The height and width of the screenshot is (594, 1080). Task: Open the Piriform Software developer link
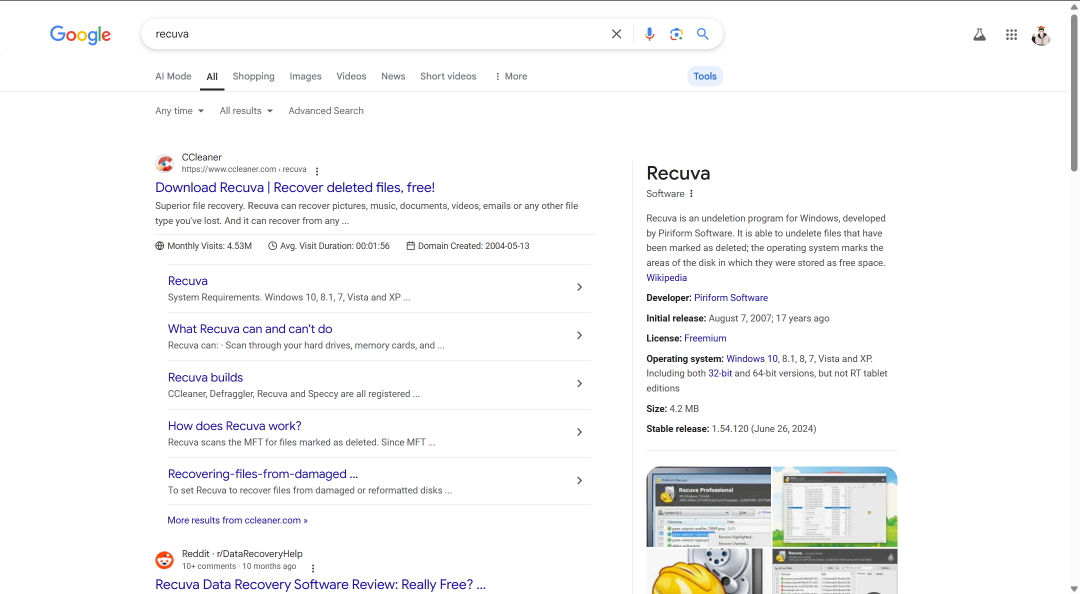pos(731,298)
